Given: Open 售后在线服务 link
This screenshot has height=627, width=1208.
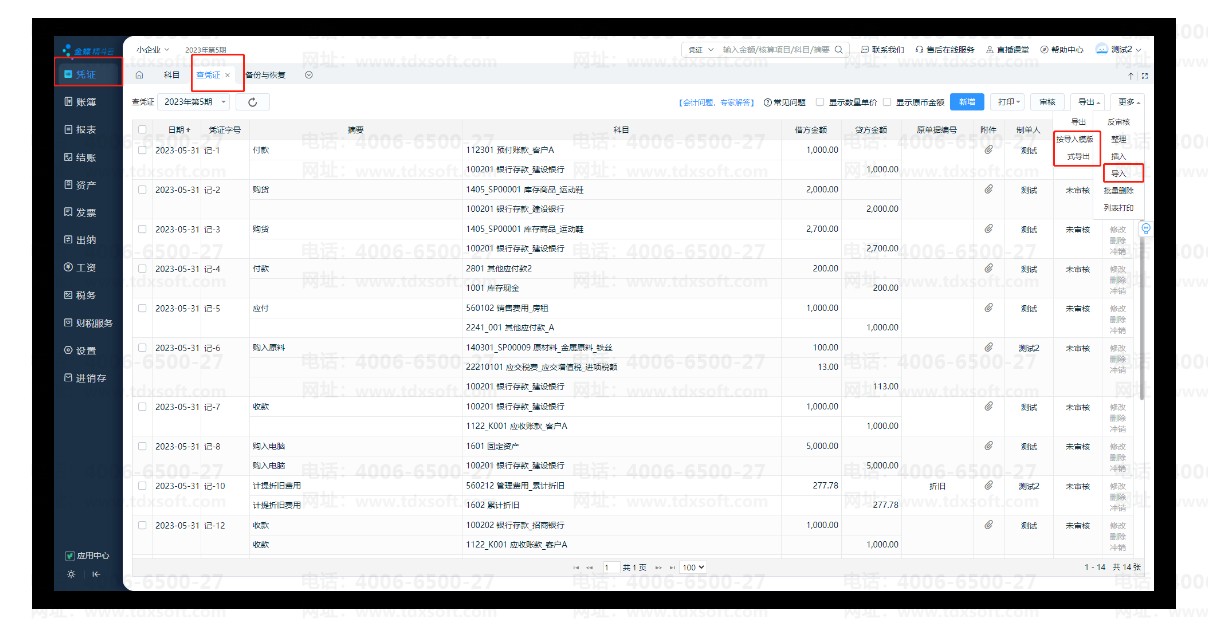Looking at the screenshot, I should click(945, 49).
